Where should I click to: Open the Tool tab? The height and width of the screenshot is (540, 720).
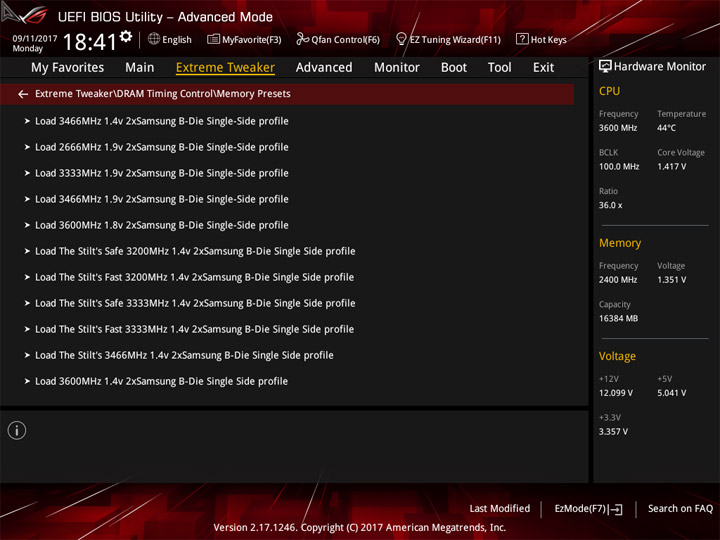[x=500, y=68]
